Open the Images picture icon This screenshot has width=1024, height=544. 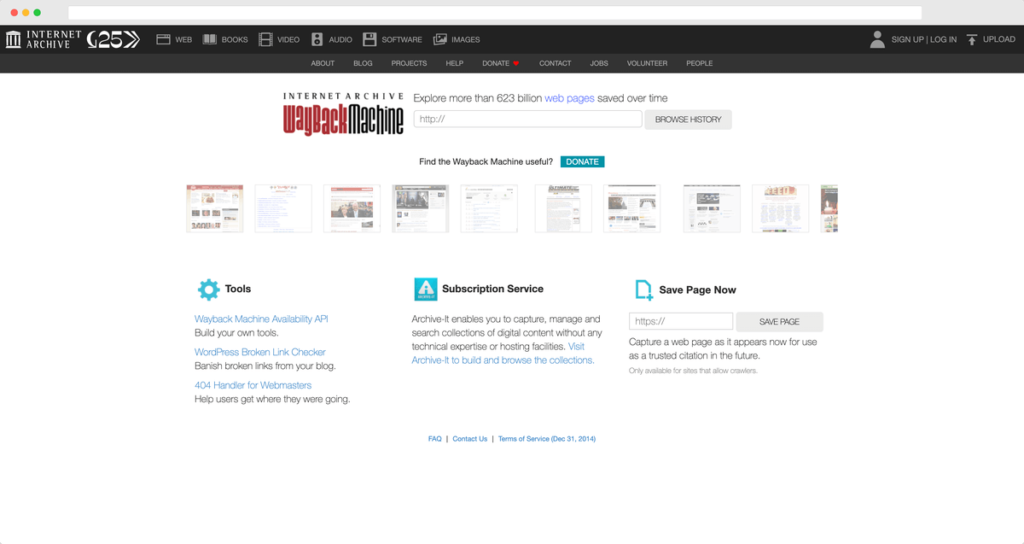440,40
